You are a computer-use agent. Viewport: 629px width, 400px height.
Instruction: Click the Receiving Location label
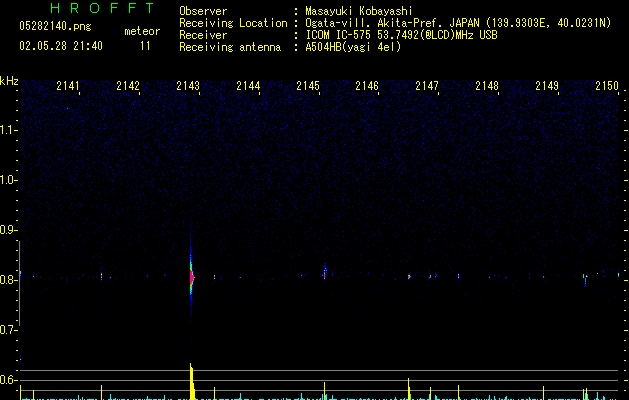point(233,23)
